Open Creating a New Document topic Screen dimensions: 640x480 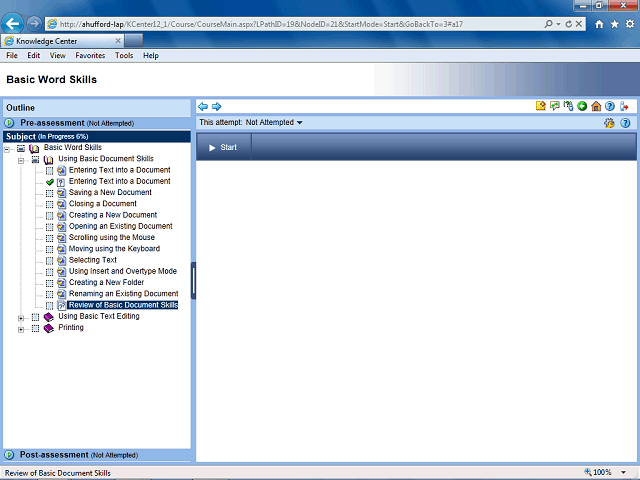tap(113, 215)
